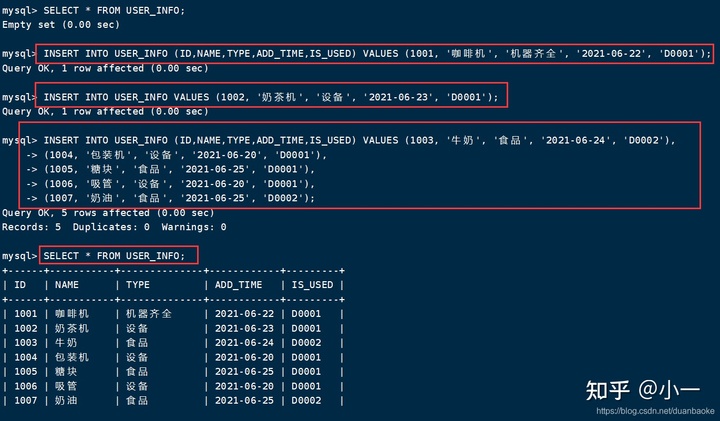Image resolution: width=720 pixels, height=421 pixels.
Task: Click the INSERT statement with value 1002
Action: pos(270,97)
